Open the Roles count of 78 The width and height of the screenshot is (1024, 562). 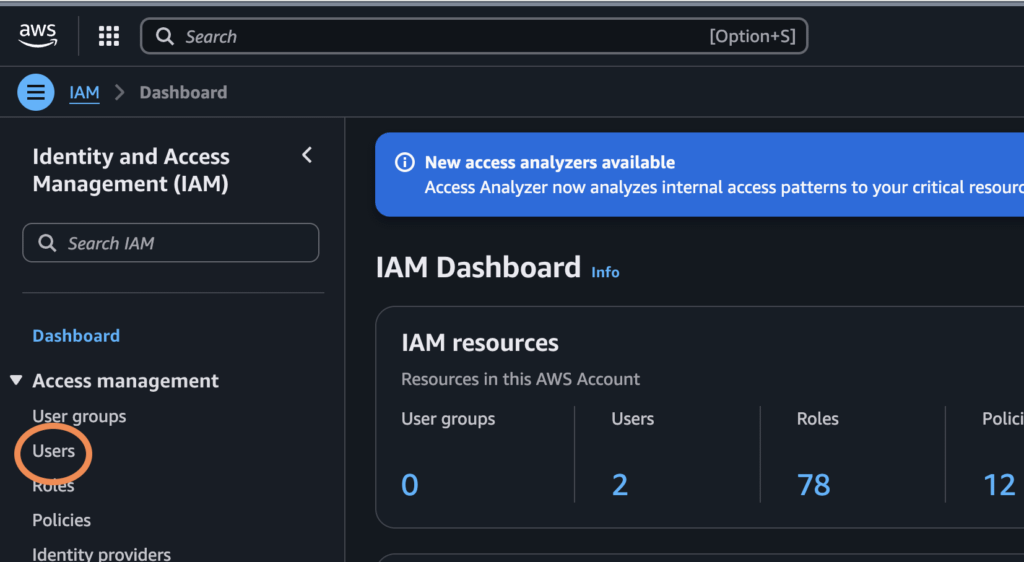pyautogui.click(x=813, y=485)
